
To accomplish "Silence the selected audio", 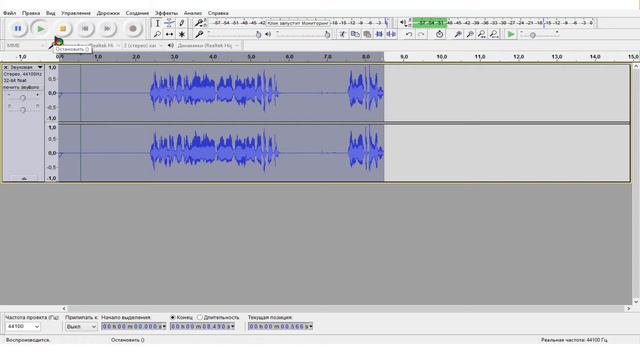I will tap(391, 34).
